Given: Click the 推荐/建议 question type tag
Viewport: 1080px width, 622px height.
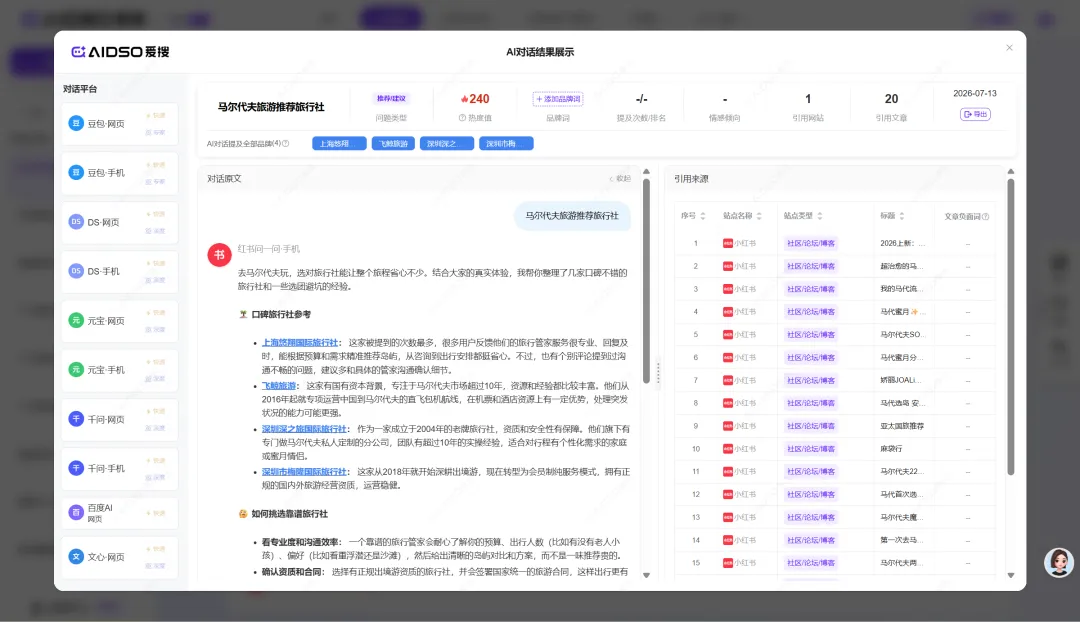Looking at the screenshot, I should [x=391, y=99].
